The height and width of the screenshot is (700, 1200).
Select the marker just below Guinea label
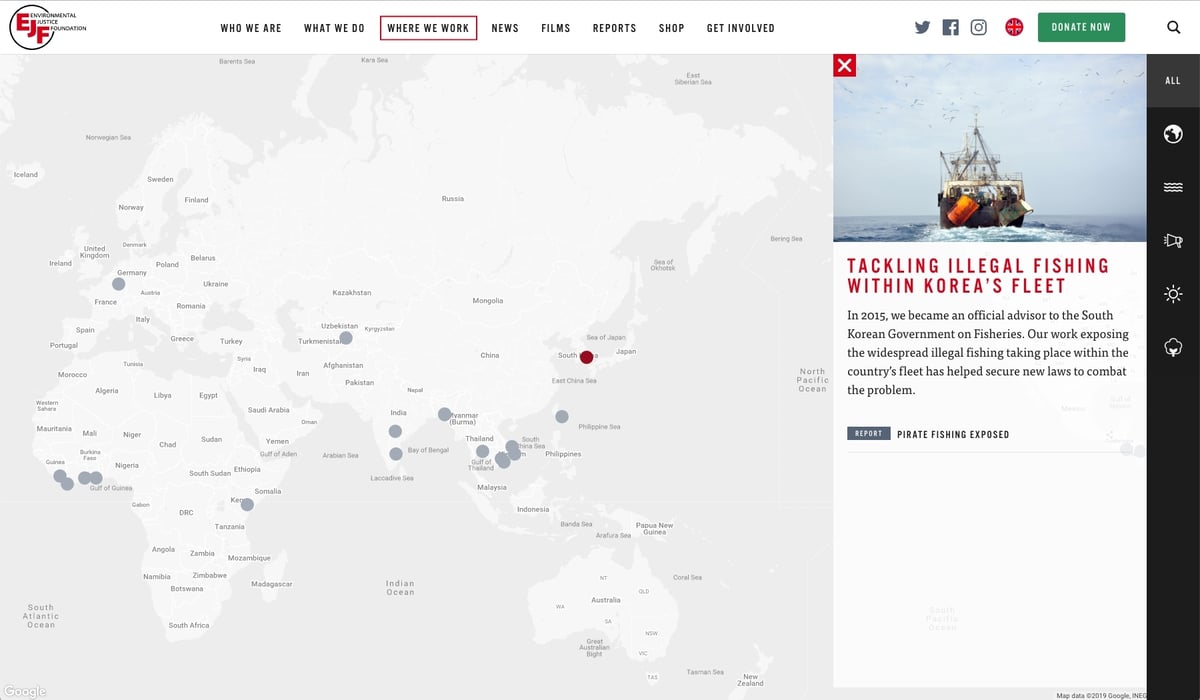click(x=60, y=476)
